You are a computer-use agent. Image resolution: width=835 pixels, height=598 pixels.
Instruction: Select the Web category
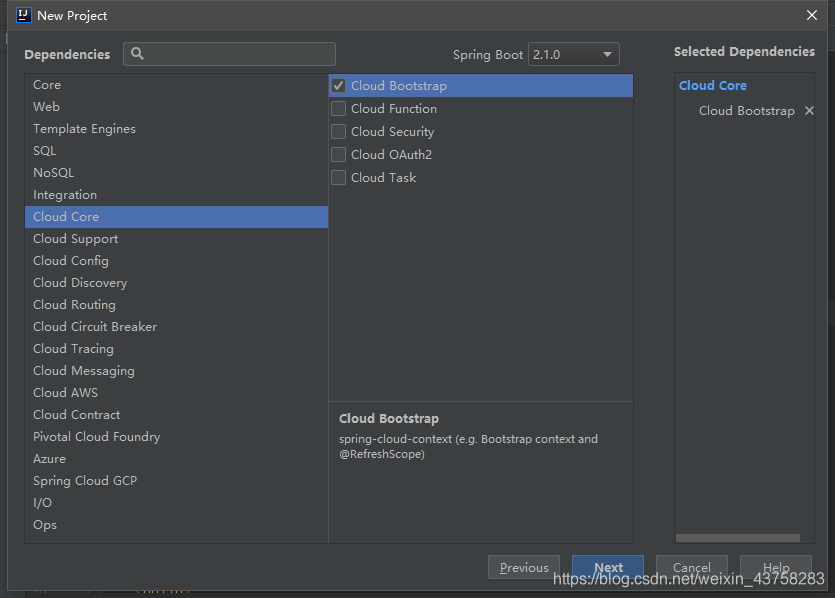coord(176,107)
